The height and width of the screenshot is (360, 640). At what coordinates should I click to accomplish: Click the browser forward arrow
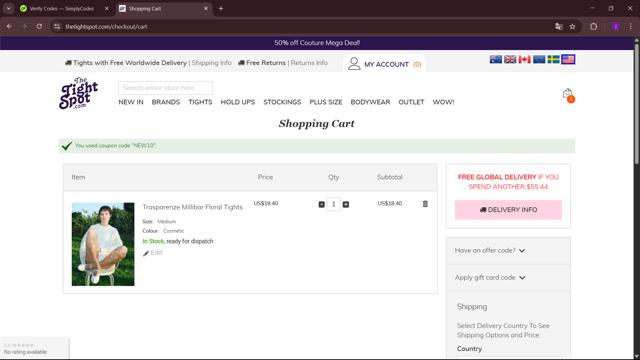[x=24, y=27]
